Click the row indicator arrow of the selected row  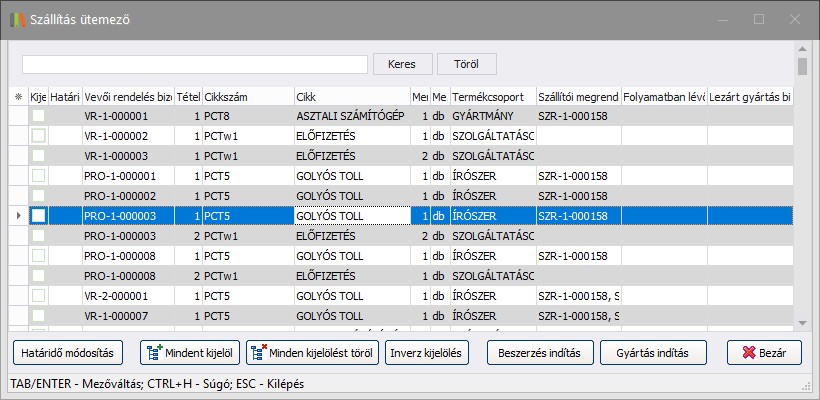click(18, 215)
